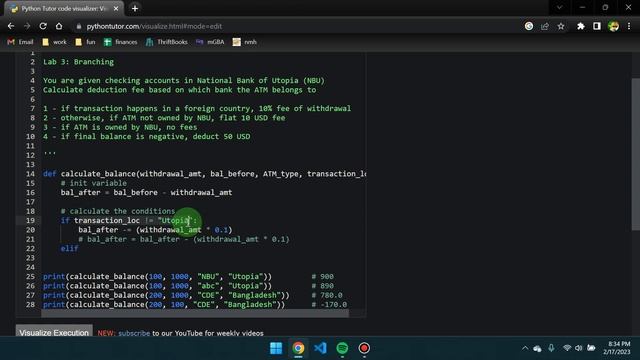Open Chrome from the taskbar
Viewport: 640px width, 360px height.
point(298,348)
